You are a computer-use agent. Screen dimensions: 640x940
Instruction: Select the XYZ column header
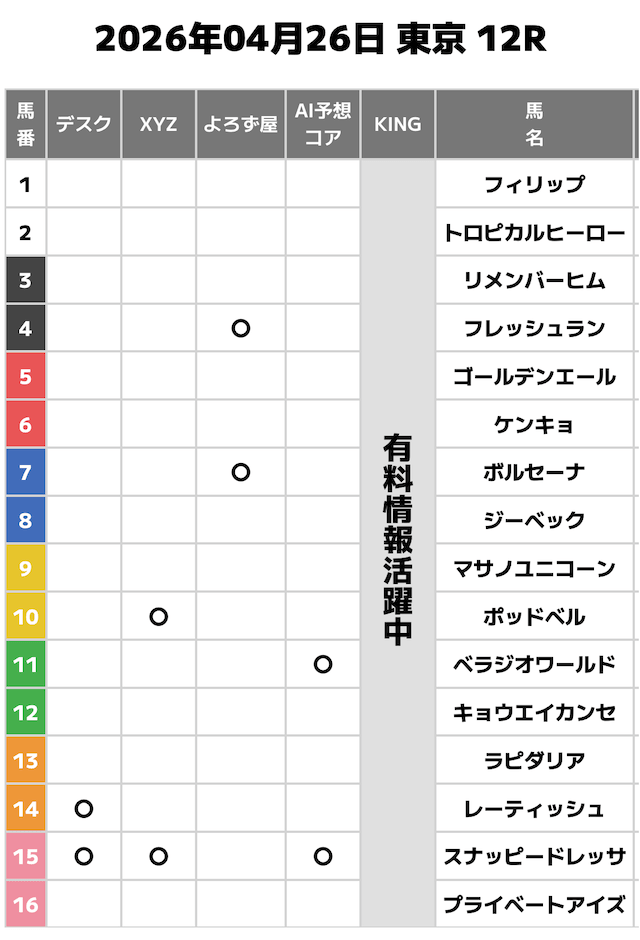coord(158,124)
